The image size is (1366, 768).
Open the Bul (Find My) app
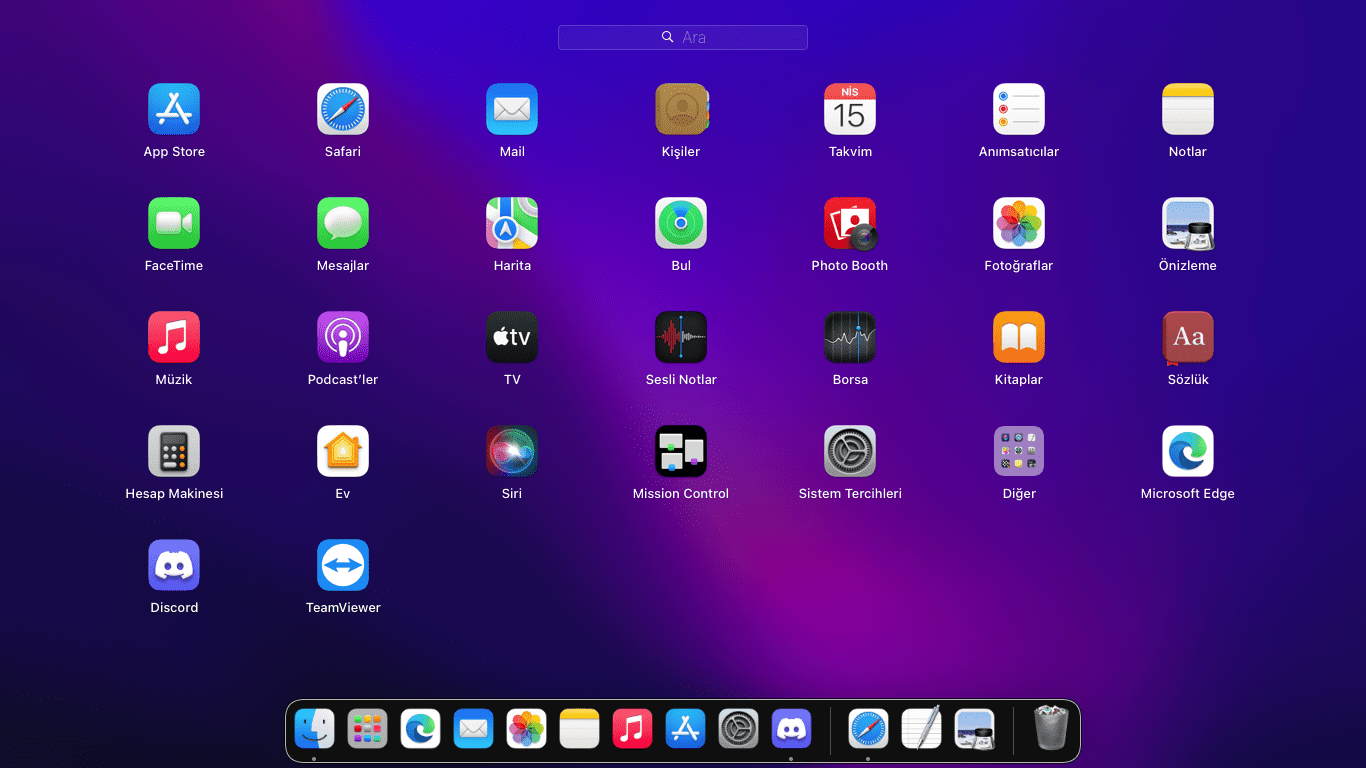coord(681,223)
